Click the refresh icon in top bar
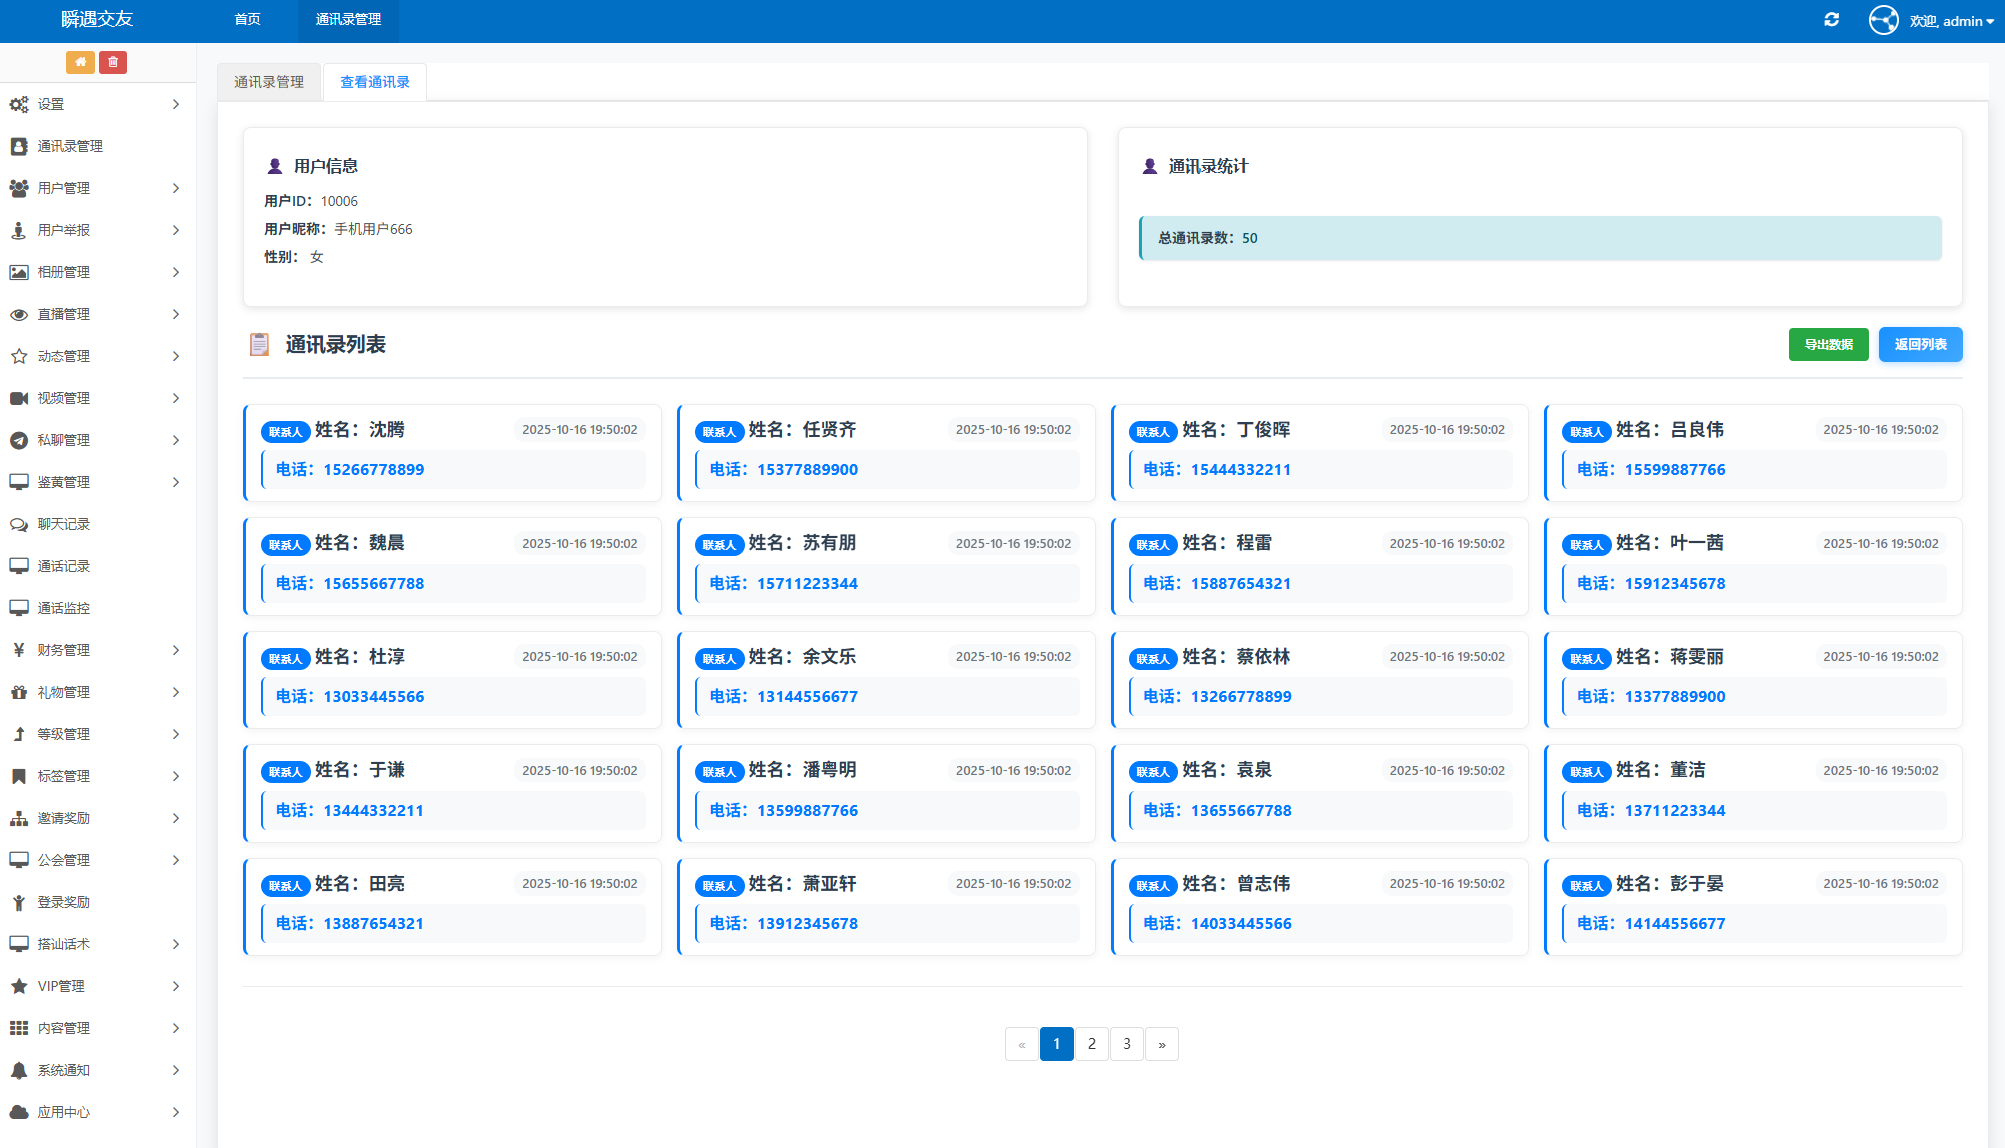Image resolution: width=2005 pixels, height=1148 pixels. 1831,20
